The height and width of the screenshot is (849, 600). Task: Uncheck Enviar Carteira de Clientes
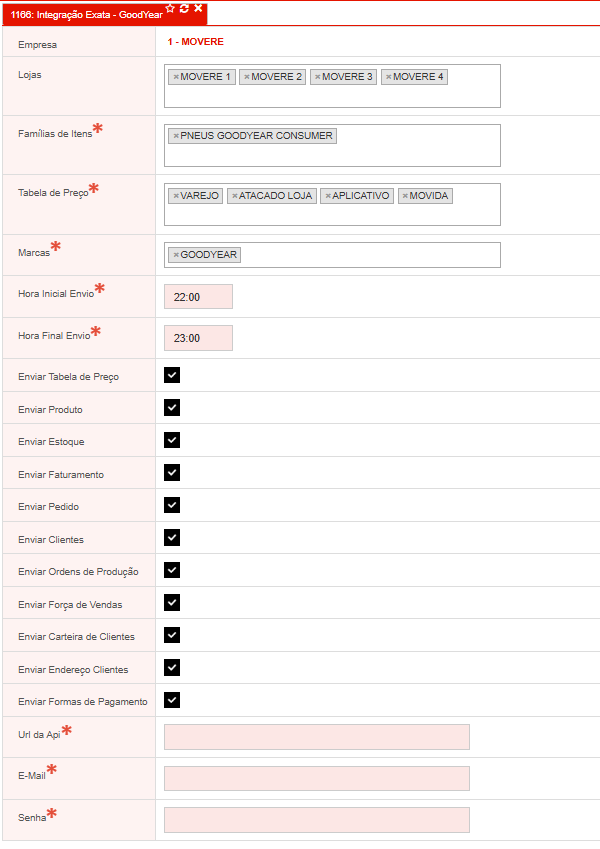[172, 635]
